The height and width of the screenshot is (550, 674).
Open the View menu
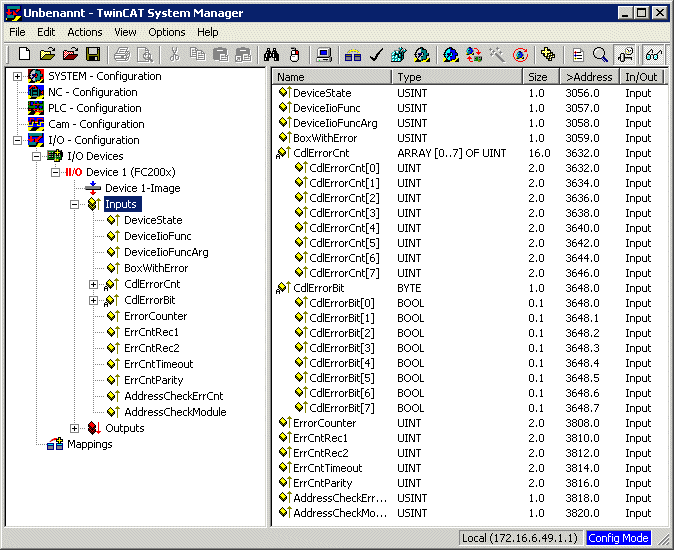(125, 32)
